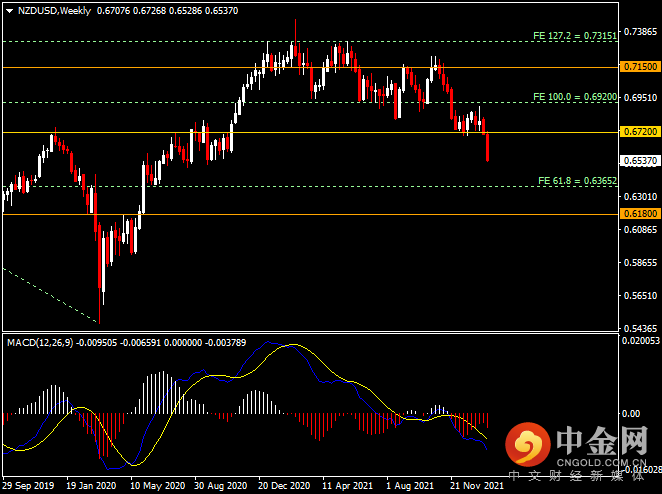Image resolution: width=662 pixels, height=494 pixels.
Task: Click the arrow icon beside NZDUSD title
Action: [x=10, y=10]
